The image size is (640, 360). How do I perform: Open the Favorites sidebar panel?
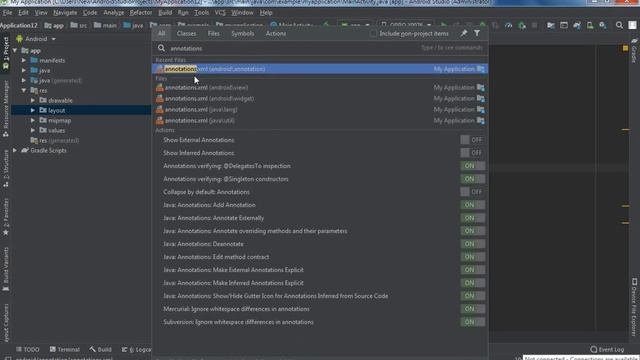[x=6, y=217]
